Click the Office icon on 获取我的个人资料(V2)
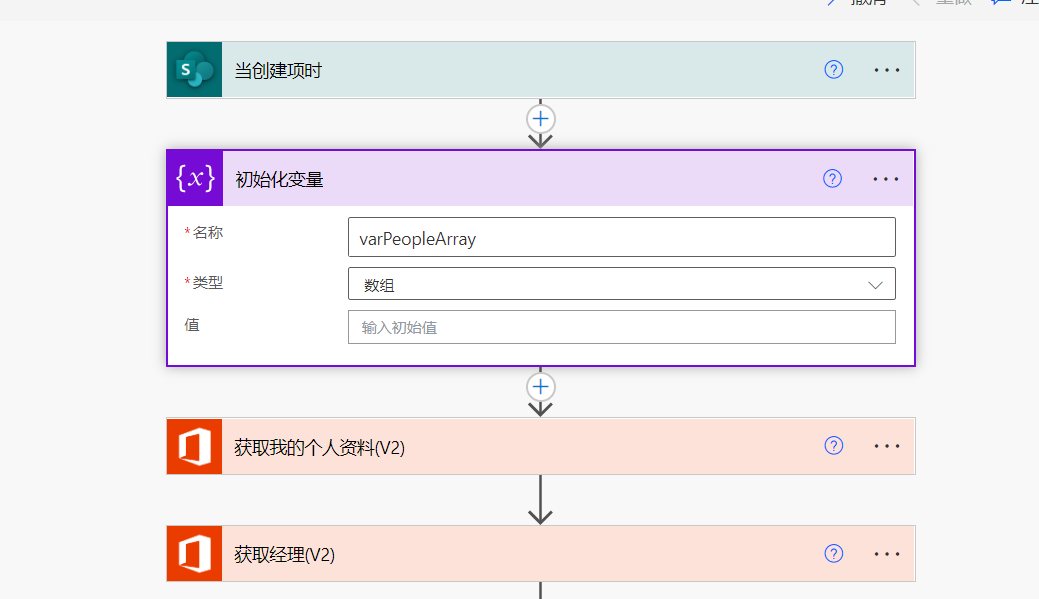 (x=194, y=446)
